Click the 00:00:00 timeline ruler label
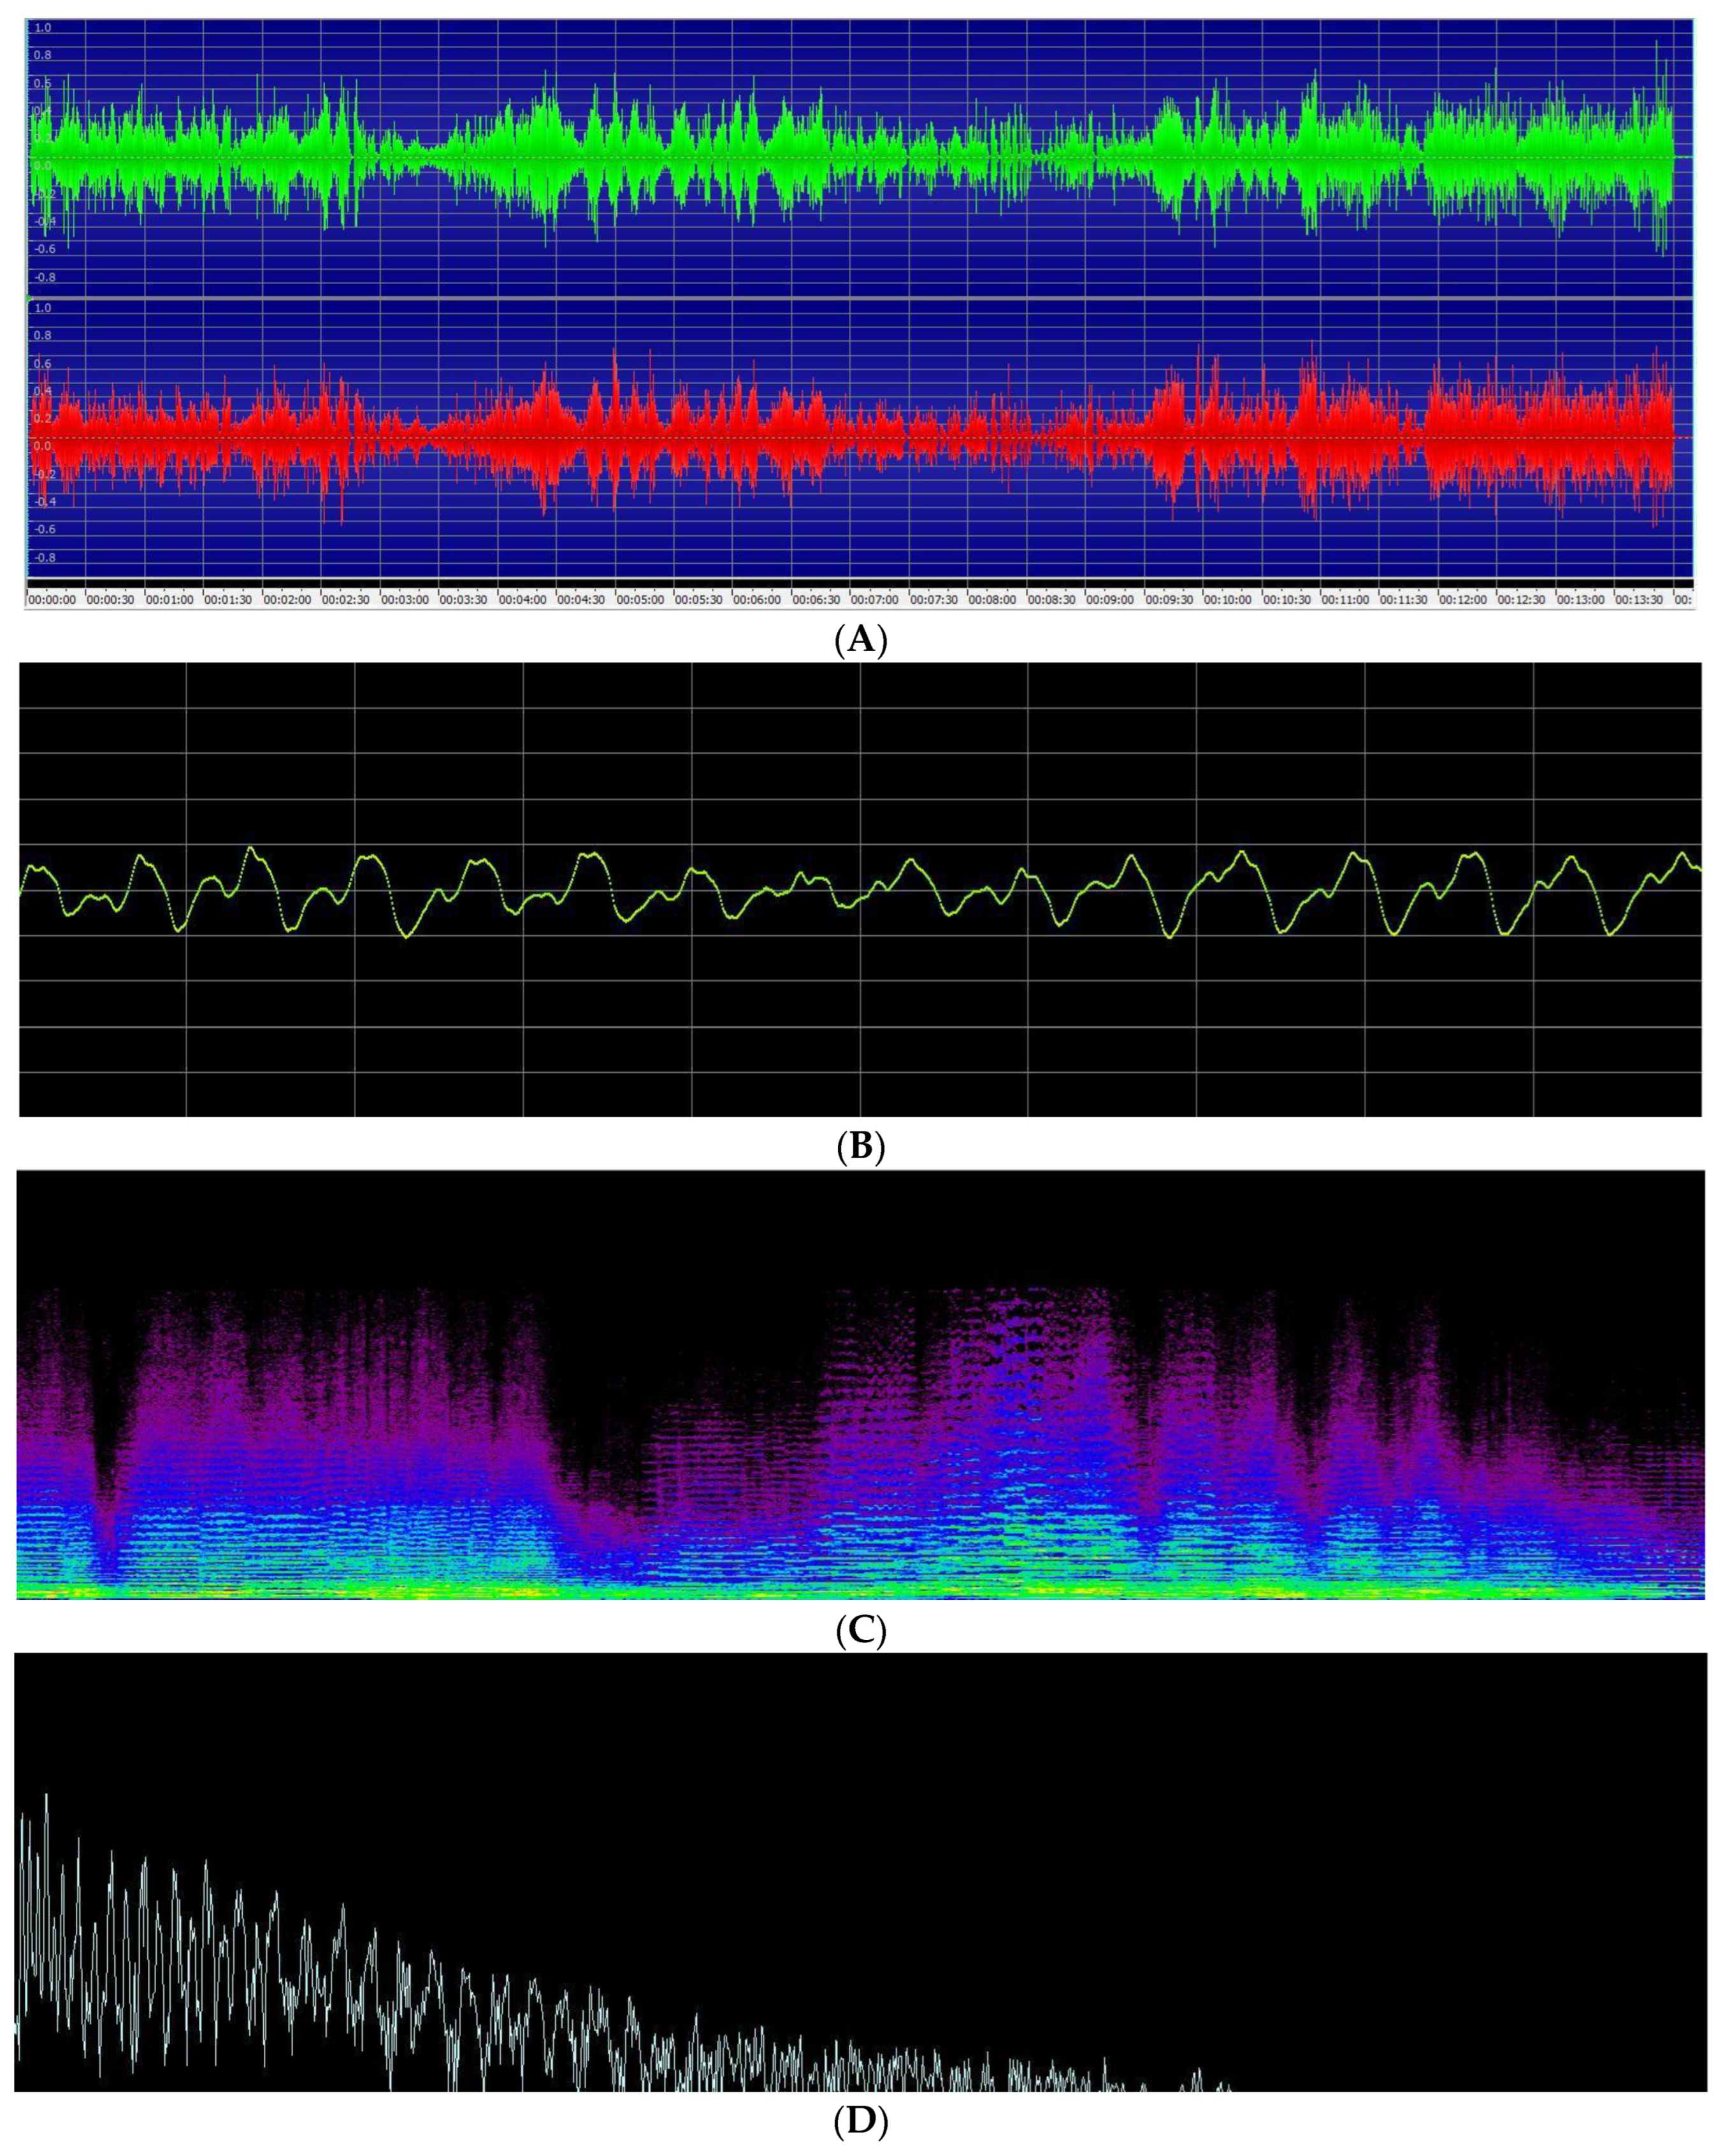This screenshot has width=1730, height=2156. (x=53, y=601)
